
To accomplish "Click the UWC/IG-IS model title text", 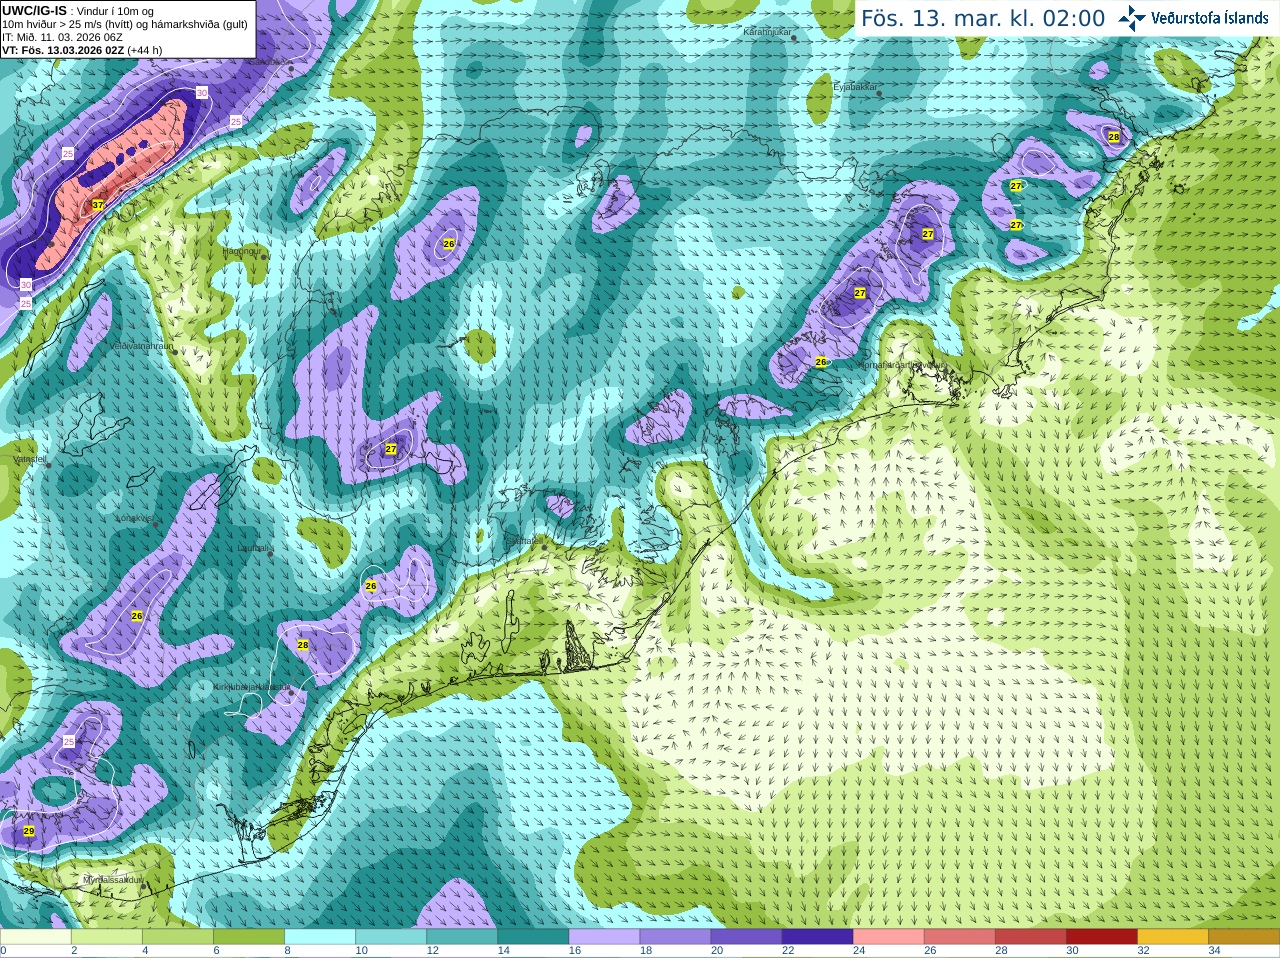I will pyautogui.click(x=34, y=10).
